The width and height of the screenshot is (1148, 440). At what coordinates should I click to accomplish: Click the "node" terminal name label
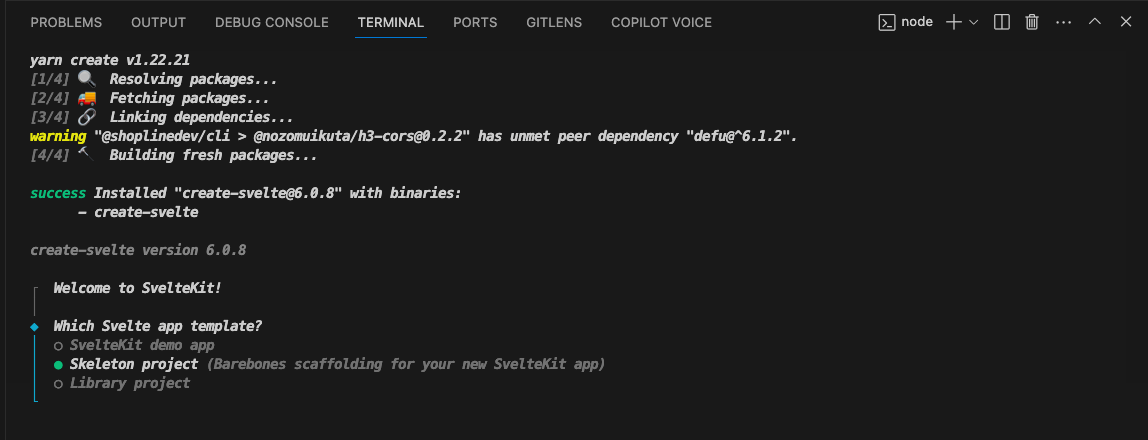tap(917, 22)
